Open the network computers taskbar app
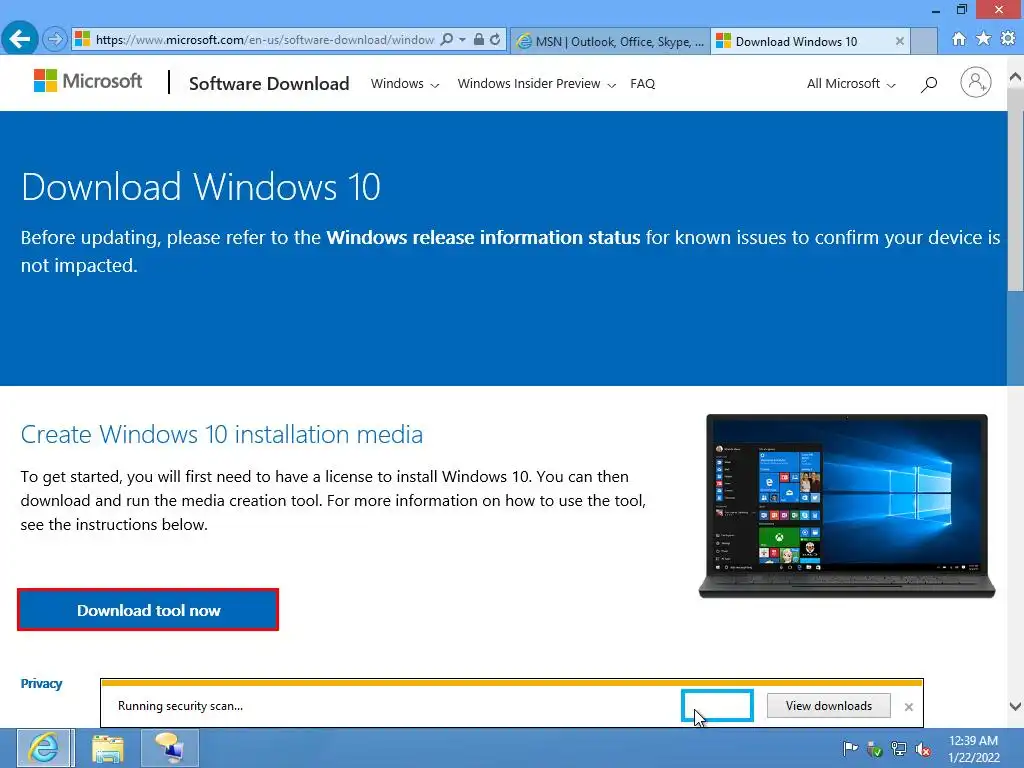Image resolution: width=1024 pixels, height=768 pixels. point(169,748)
